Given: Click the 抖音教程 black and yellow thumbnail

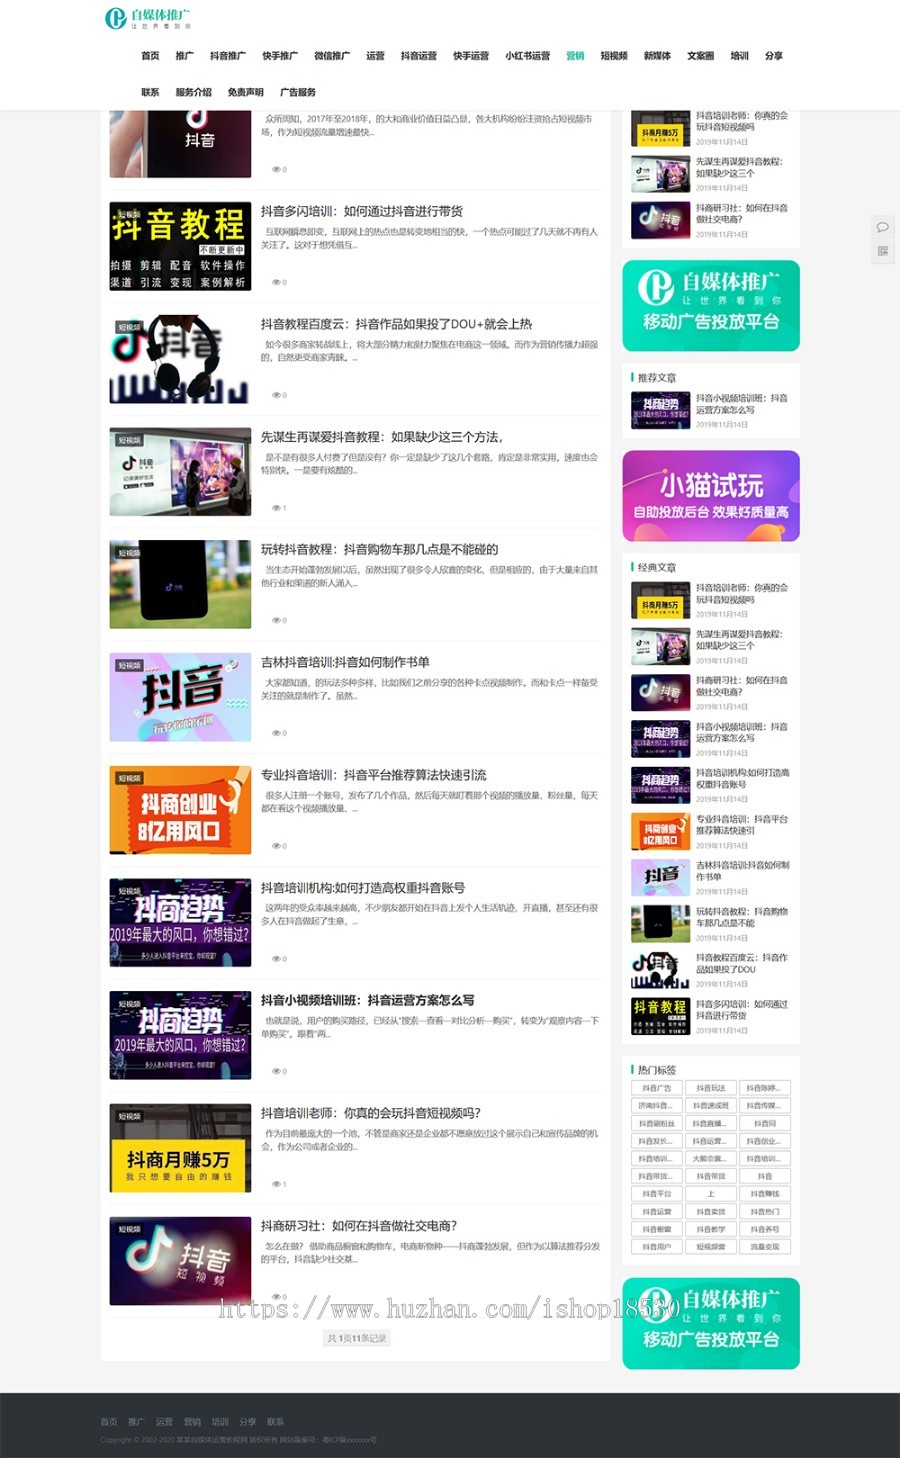Looking at the screenshot, I should click(x=180, y=246).
